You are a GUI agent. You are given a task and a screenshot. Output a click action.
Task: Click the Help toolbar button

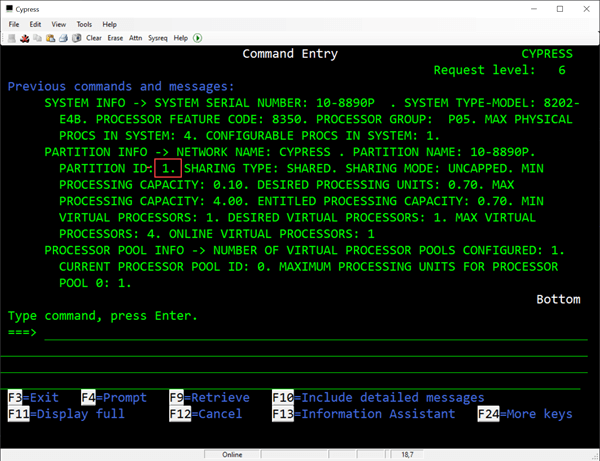(181, 38)
